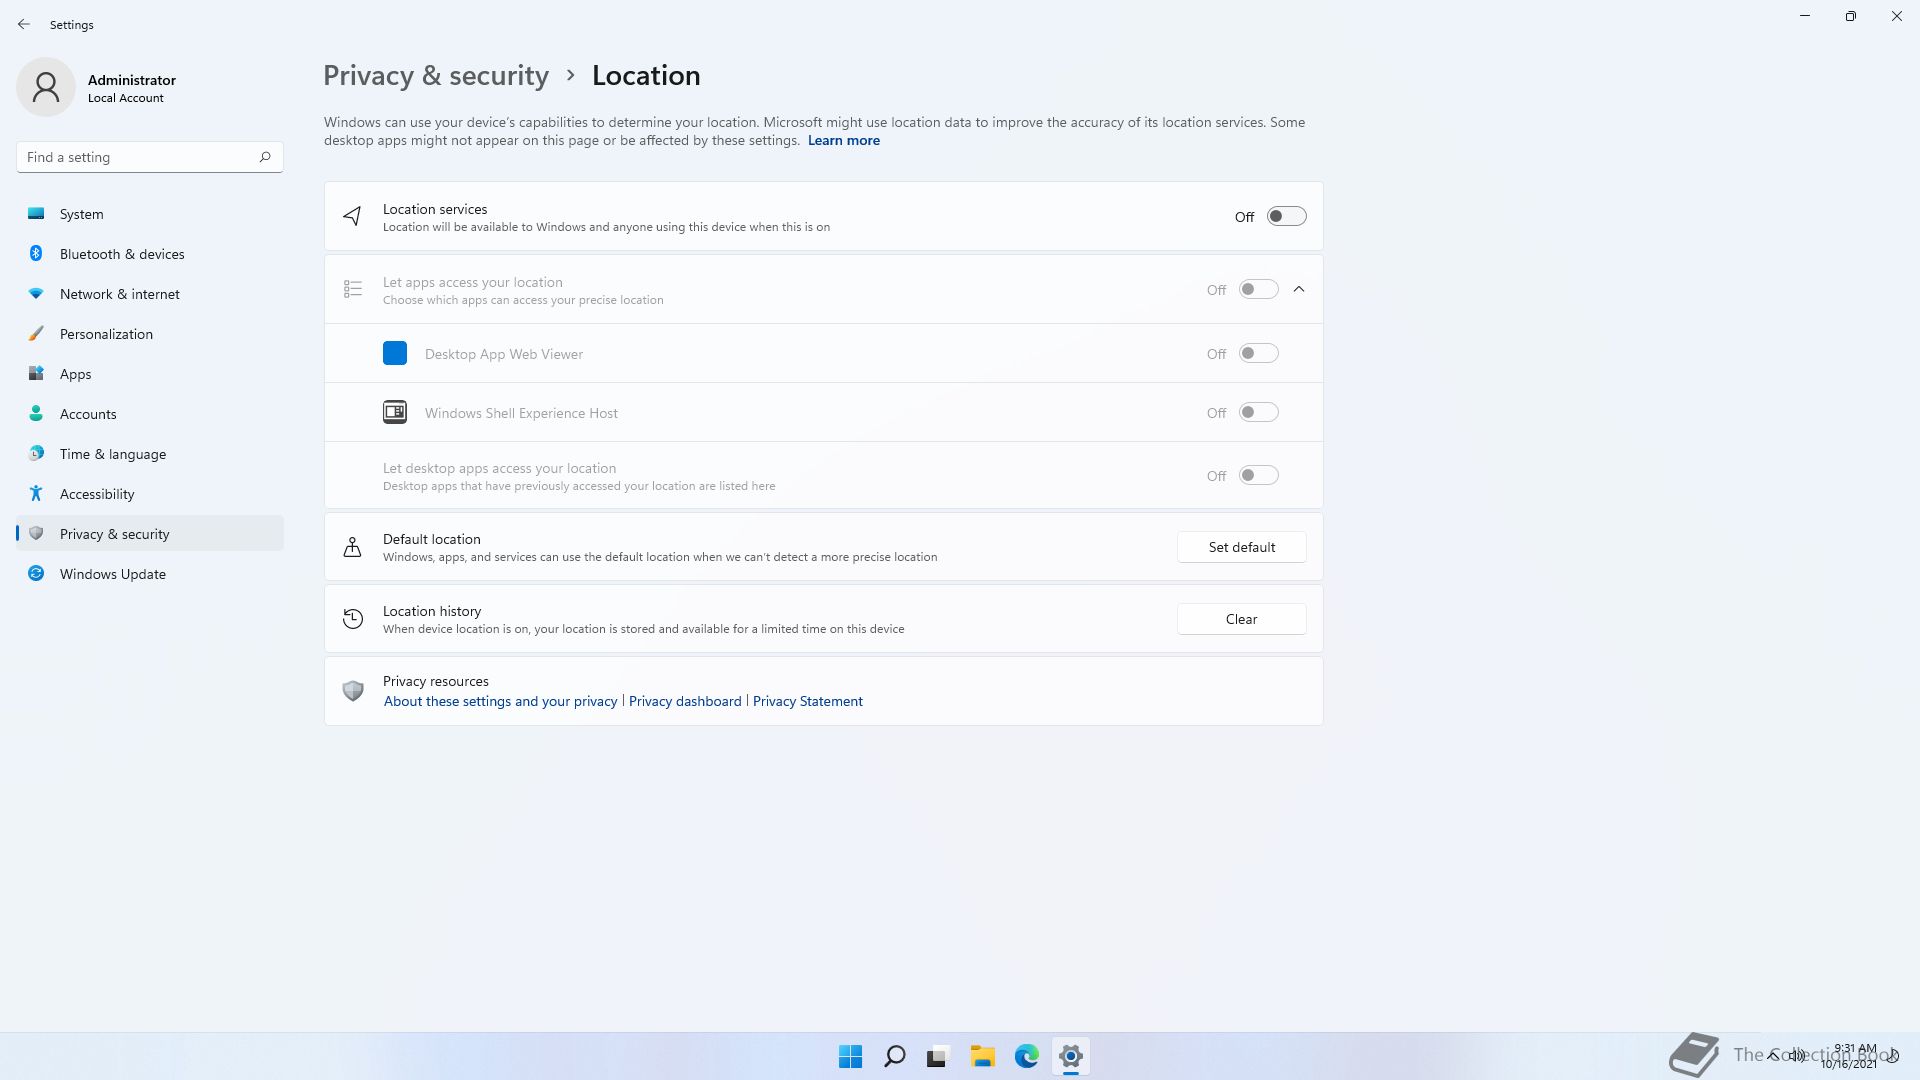This screenshot has height=1080, width=1920.
Task: Focus the Find a setting search box
Action: tap(150, 157)
